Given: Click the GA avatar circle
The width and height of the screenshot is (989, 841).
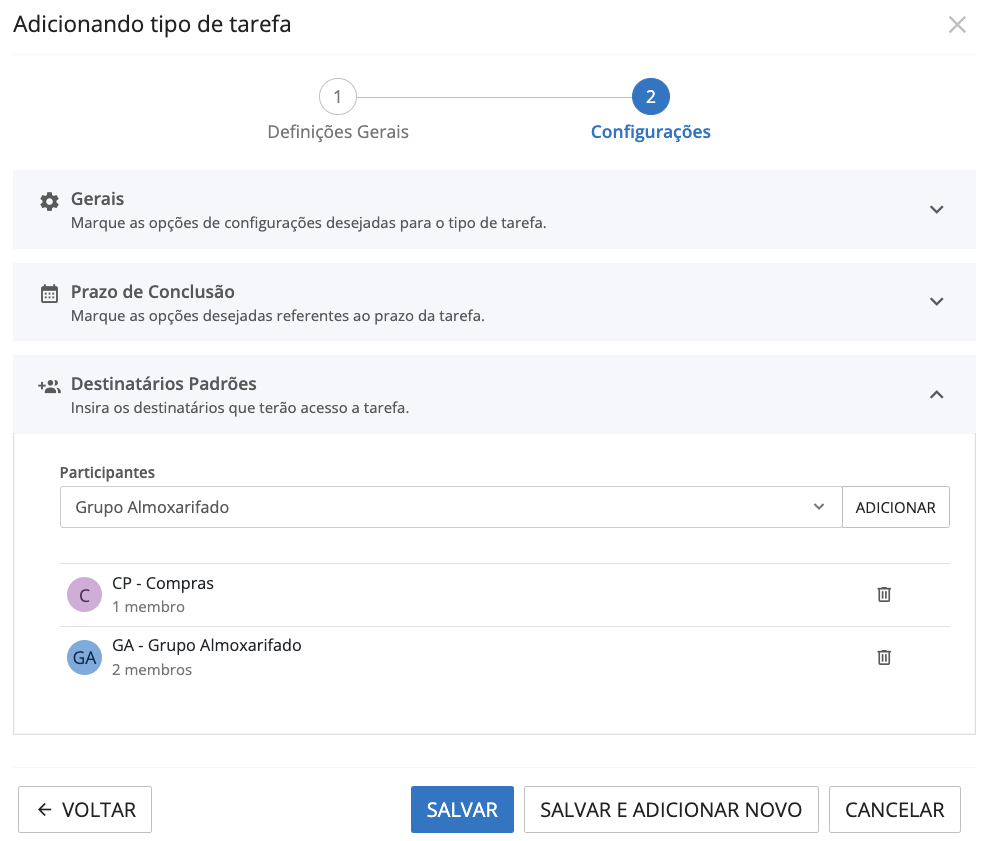Looking at the screenshot, I should coord(84,657).
